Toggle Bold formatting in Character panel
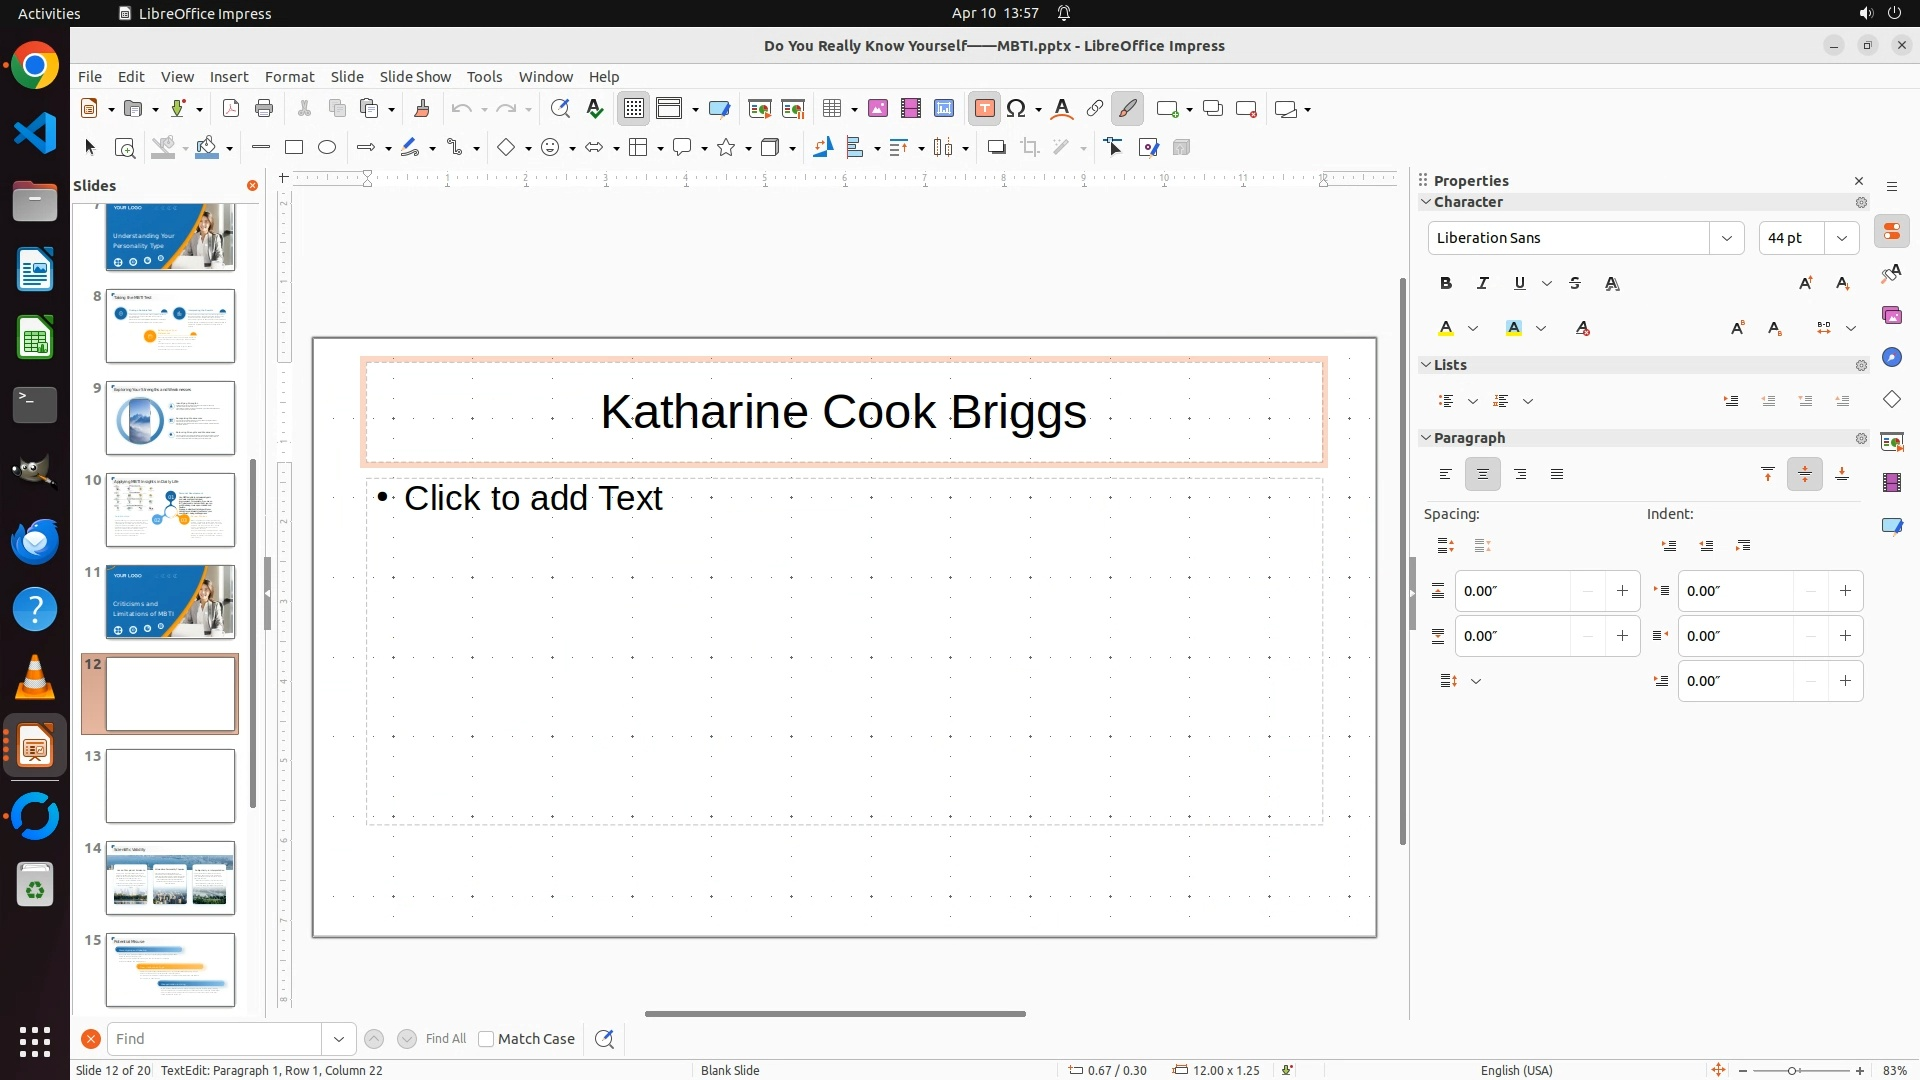Image resolution: width=1920 pixels, height=1080 pixels. click(1446, 284)
